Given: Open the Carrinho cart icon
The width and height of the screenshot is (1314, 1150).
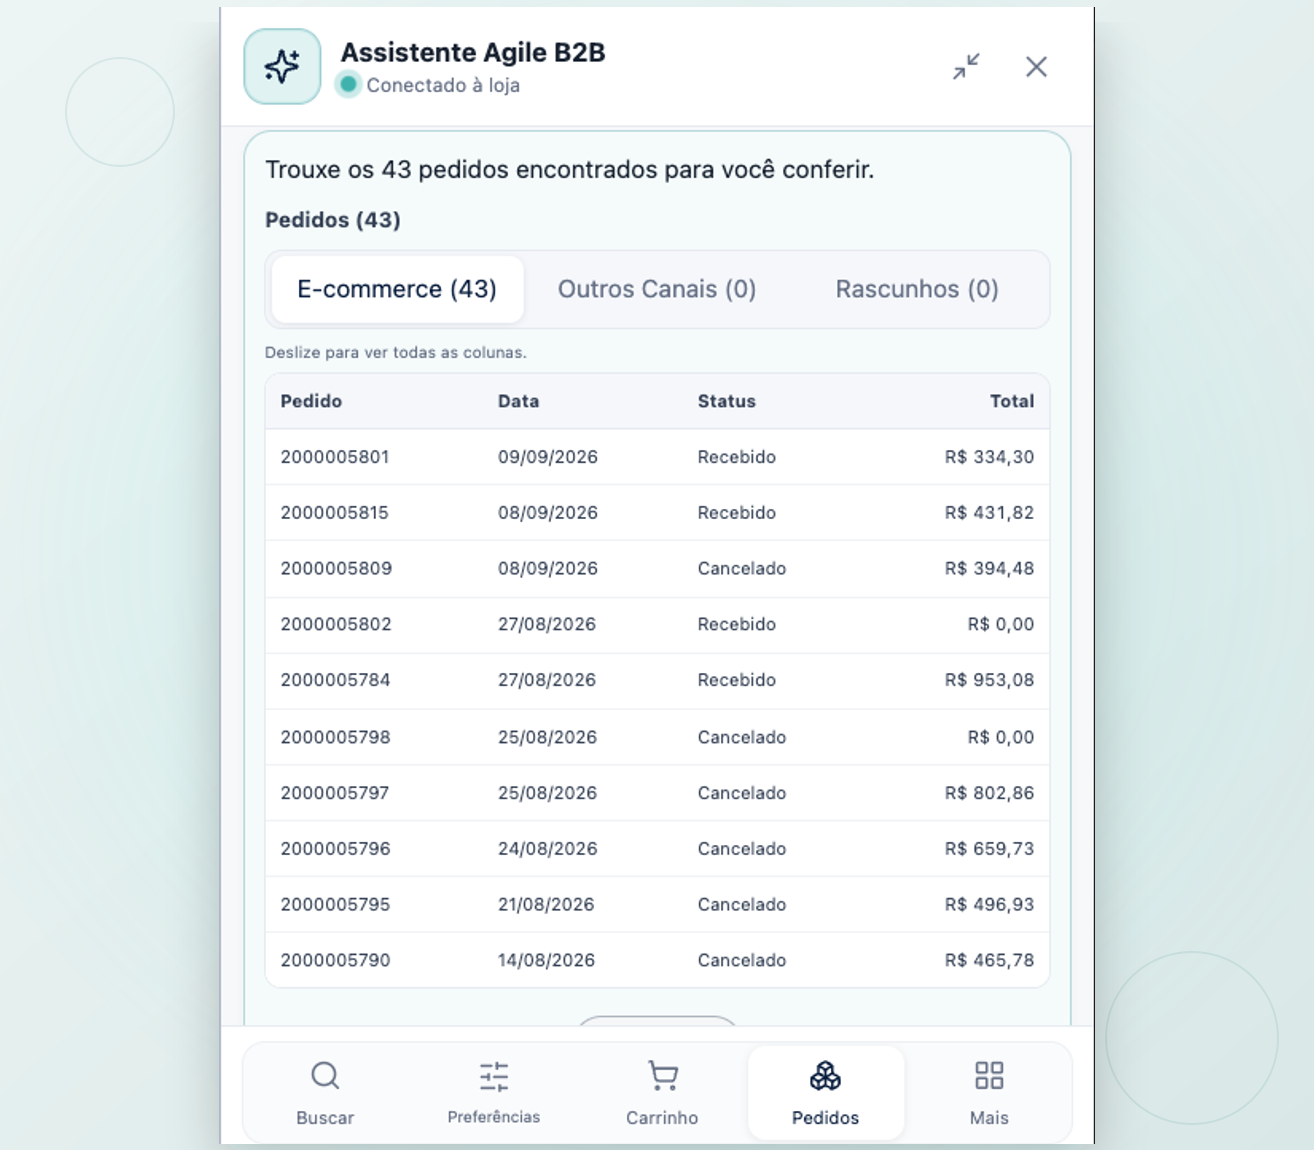Looking at the screenshot, I should (x=662, y=1076).
